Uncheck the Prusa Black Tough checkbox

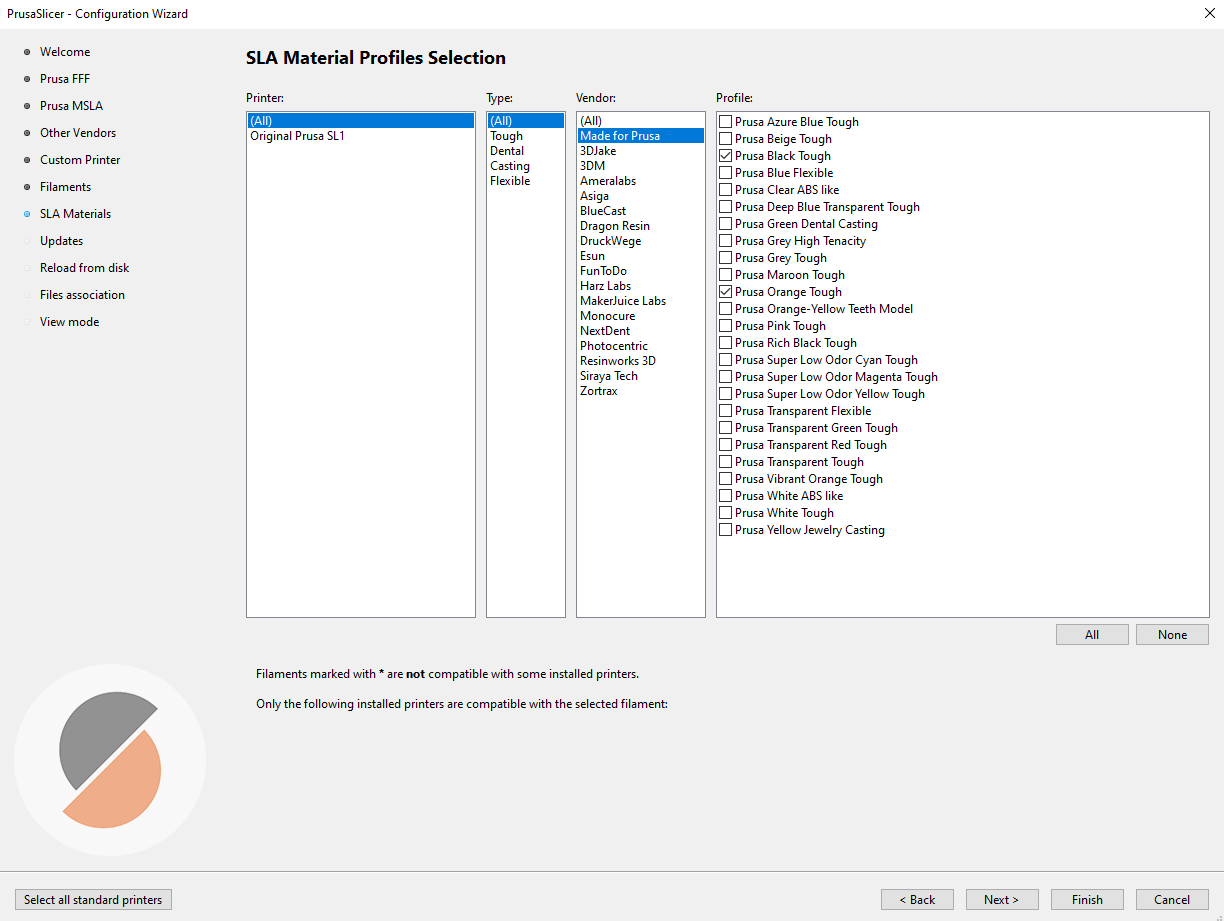725,156
